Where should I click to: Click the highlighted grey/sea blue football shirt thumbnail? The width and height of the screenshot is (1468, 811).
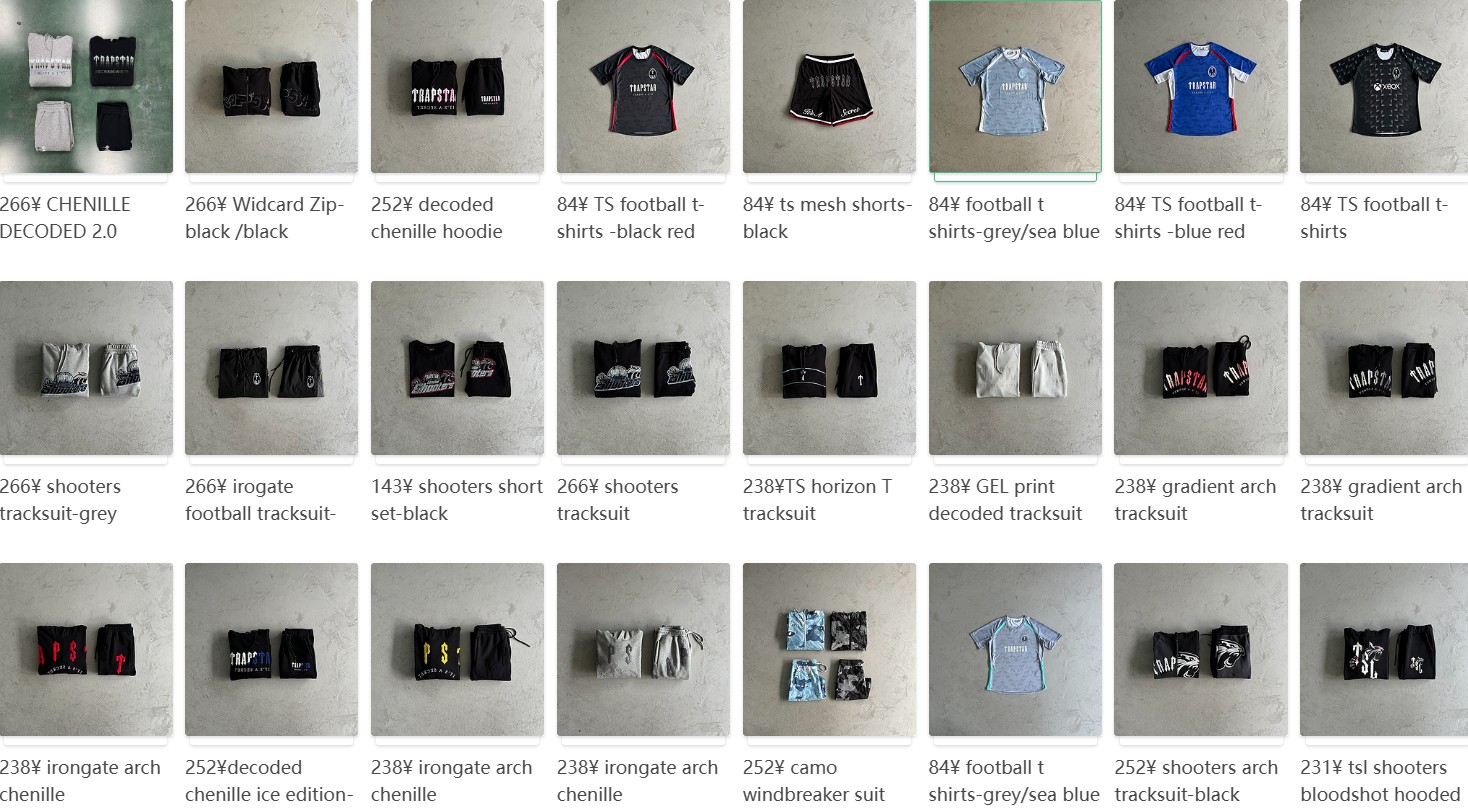point(1015,86)
